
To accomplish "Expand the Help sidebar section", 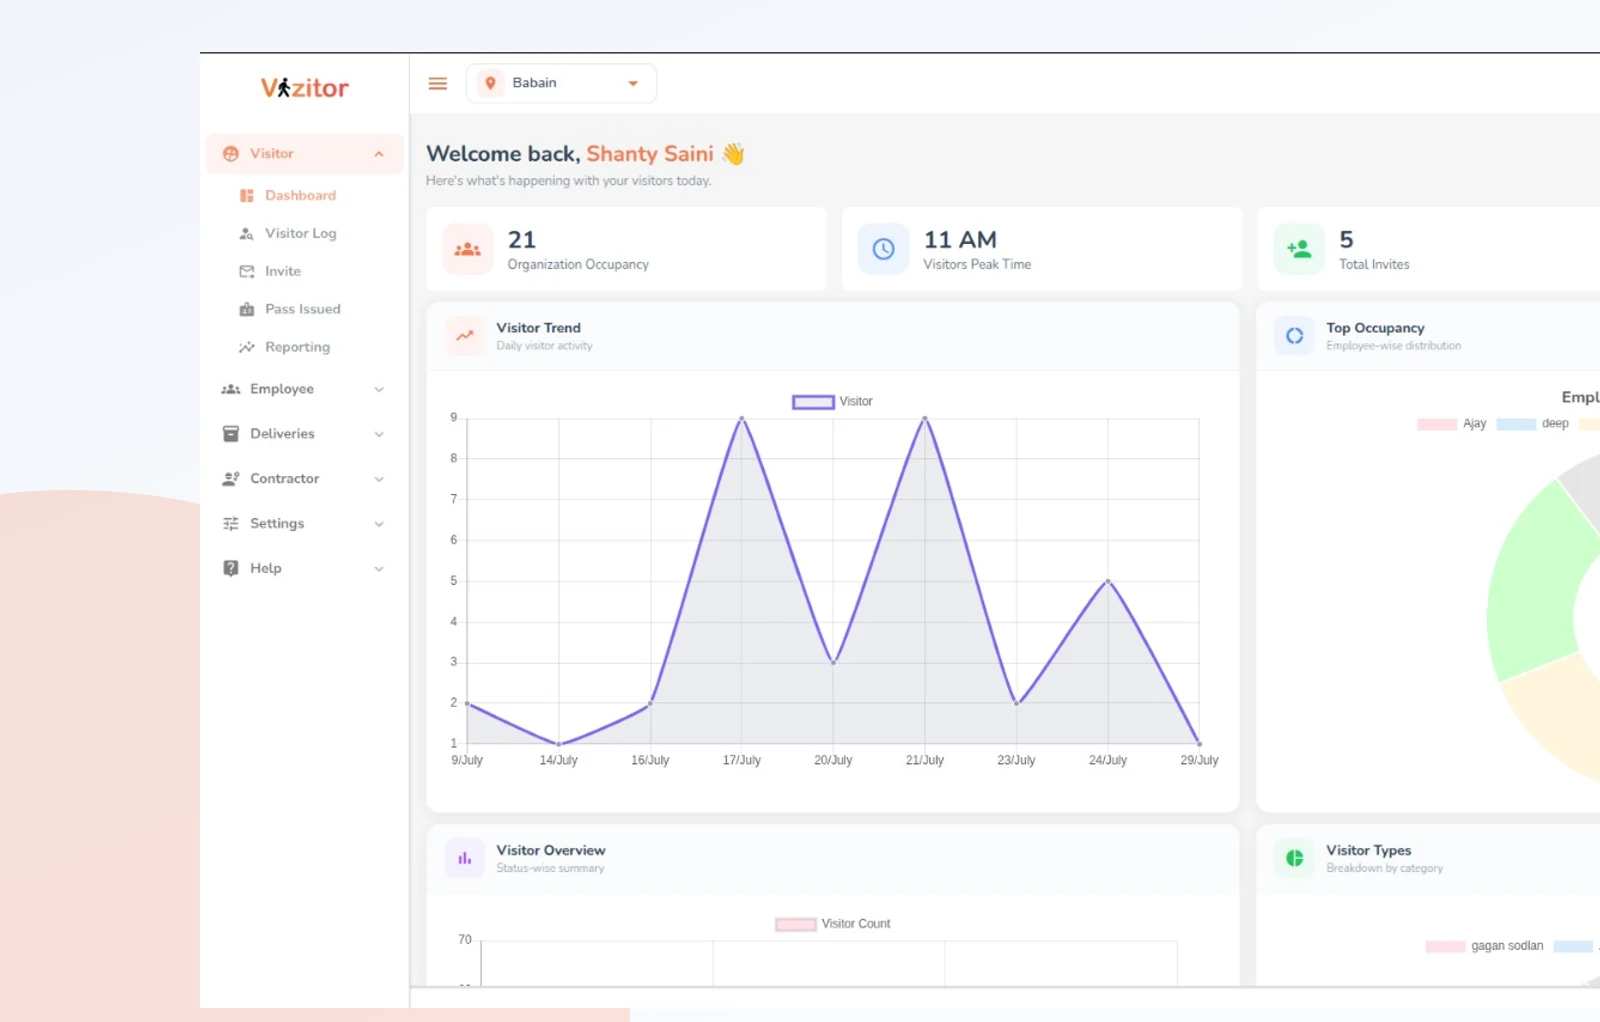I will [304, 569].
